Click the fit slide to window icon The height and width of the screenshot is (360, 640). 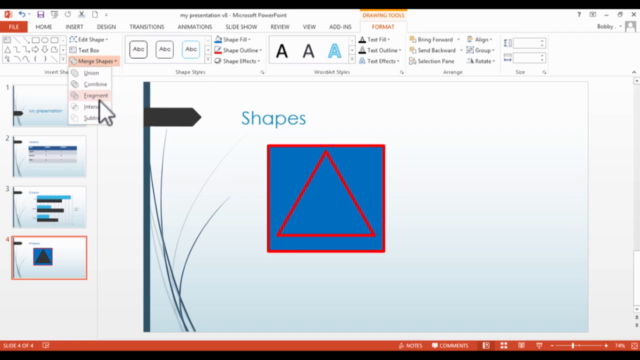pos(634,346)
